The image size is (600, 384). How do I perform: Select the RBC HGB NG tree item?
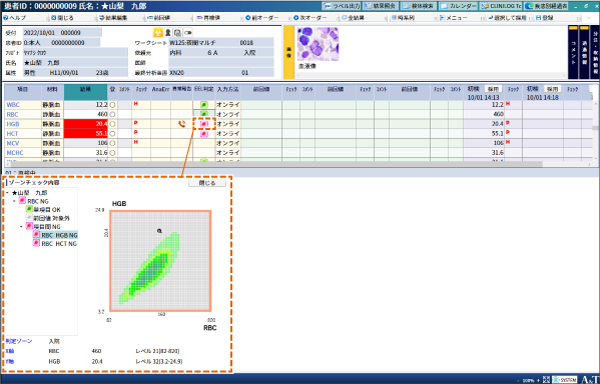pyautogui.click(x=55, y=235)
